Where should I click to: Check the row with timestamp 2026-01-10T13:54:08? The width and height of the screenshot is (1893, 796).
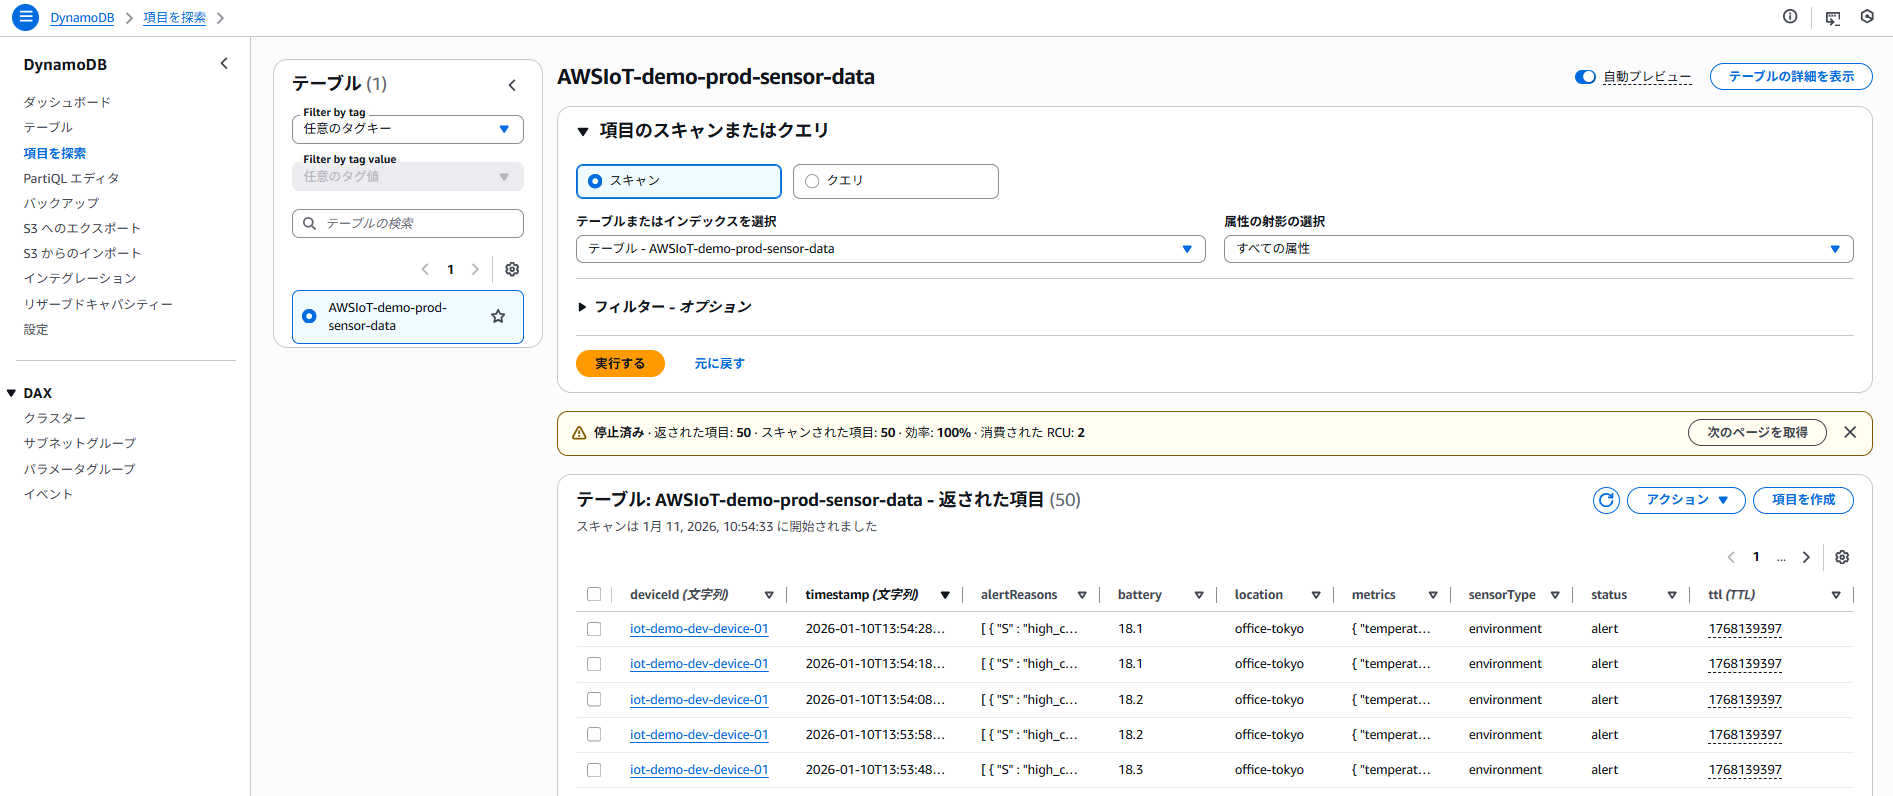coord(594,699)
